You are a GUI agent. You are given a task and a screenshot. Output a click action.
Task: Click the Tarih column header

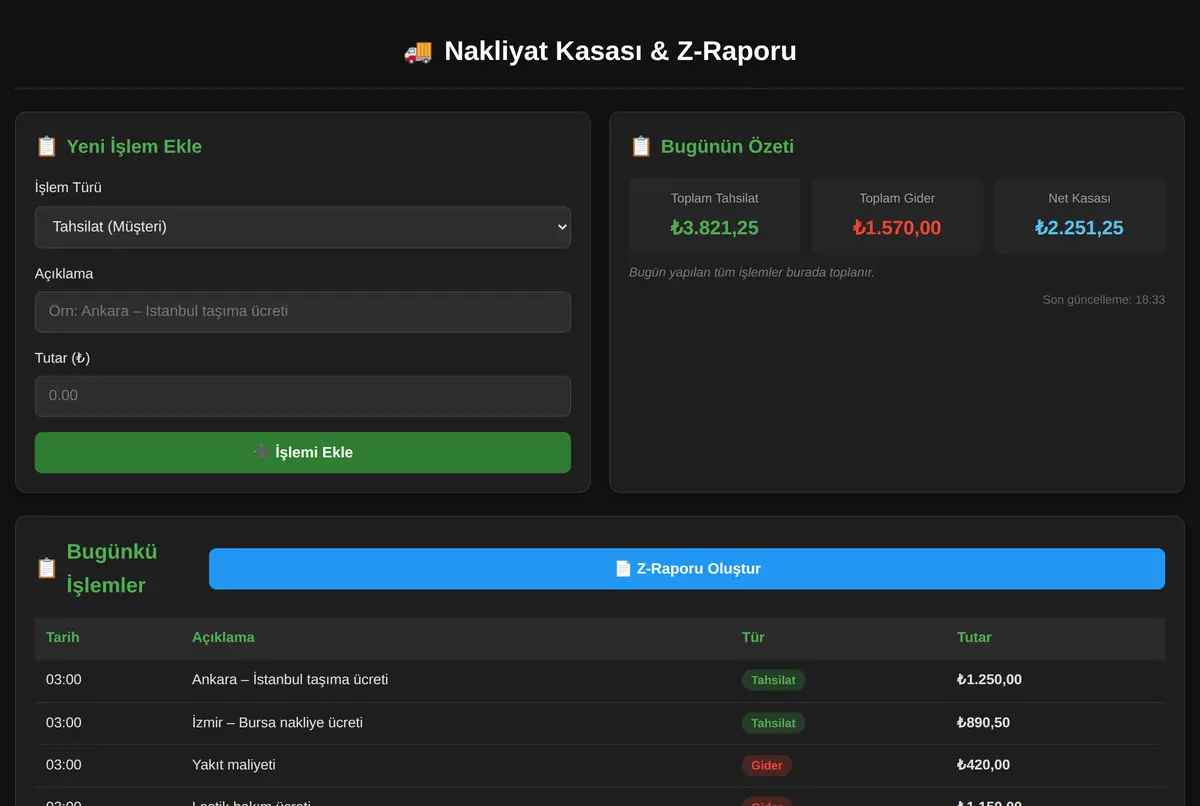(63, 637)
